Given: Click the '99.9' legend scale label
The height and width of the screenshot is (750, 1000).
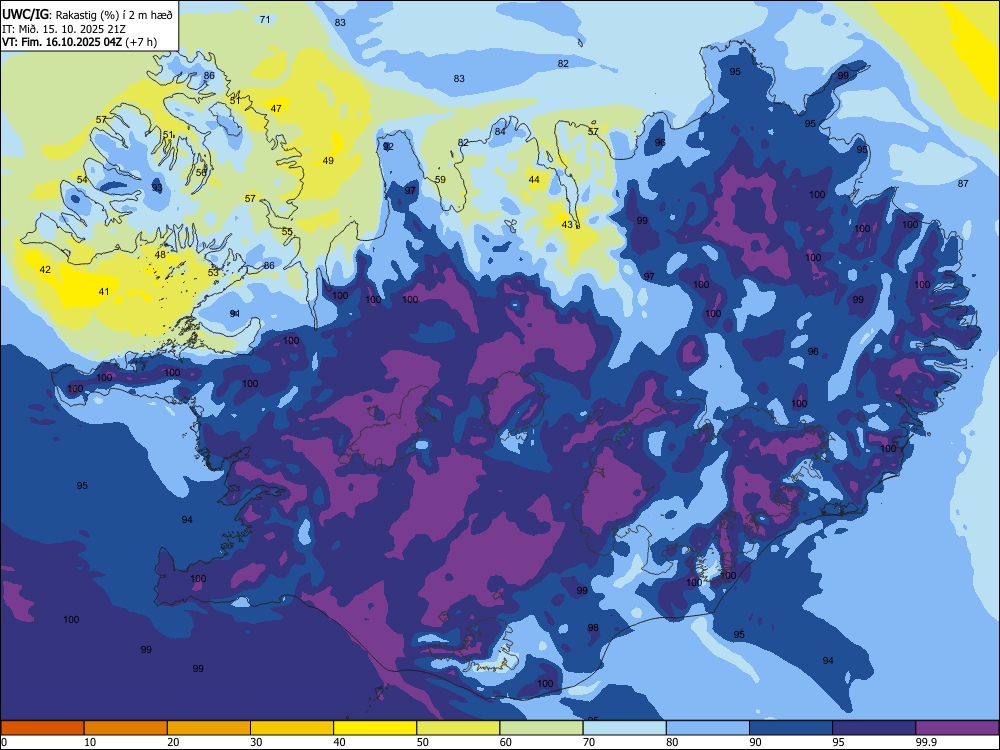Looking at the screenshot, I should 926,742.
